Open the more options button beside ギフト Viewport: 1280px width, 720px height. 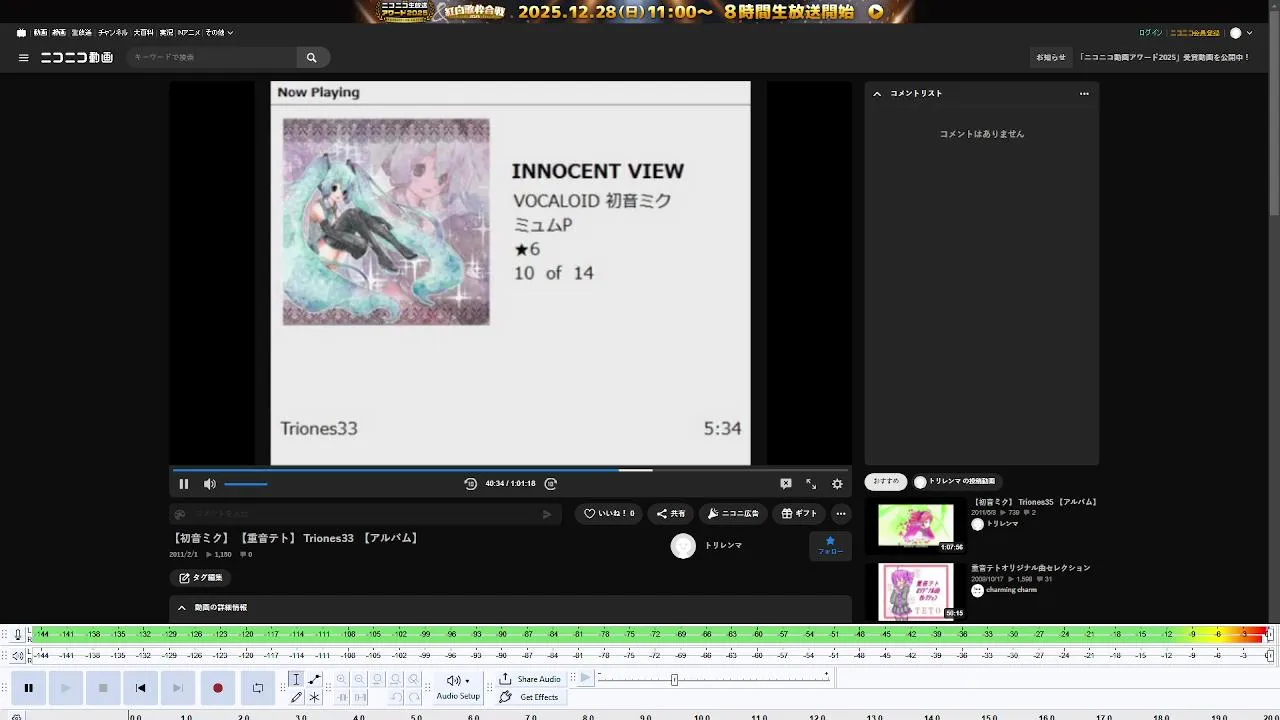(841, 514)
